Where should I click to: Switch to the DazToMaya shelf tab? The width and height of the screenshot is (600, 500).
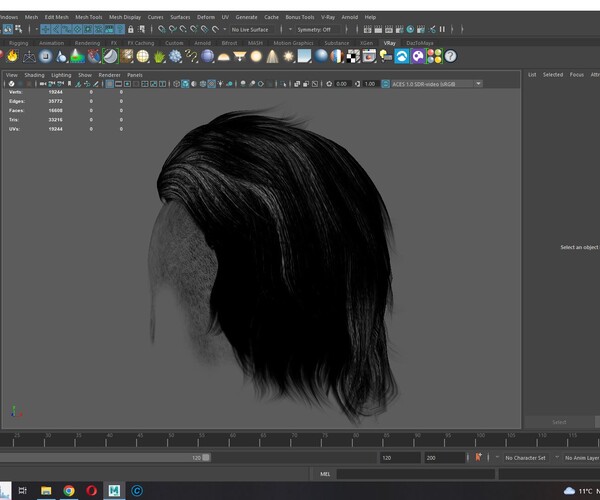(x=420, y=43)
